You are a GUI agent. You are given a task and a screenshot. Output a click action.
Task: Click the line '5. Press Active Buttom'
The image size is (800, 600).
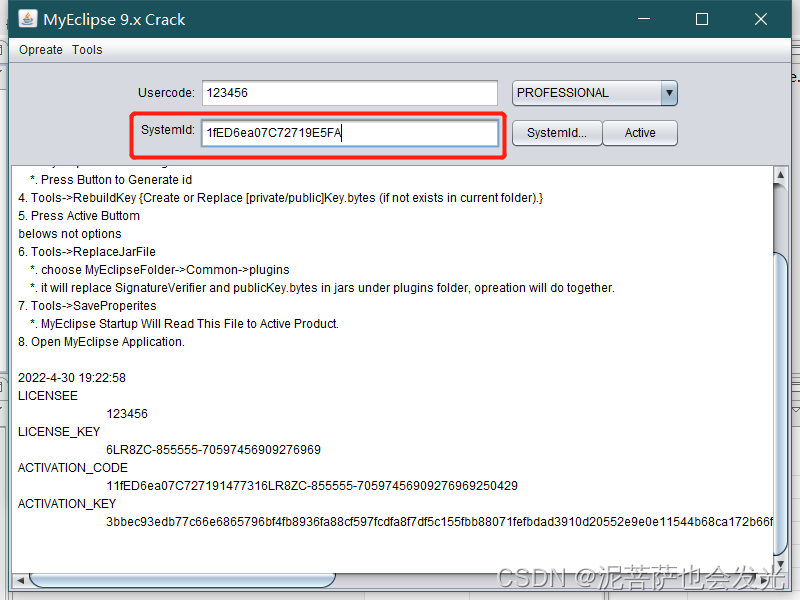[79, 216]
